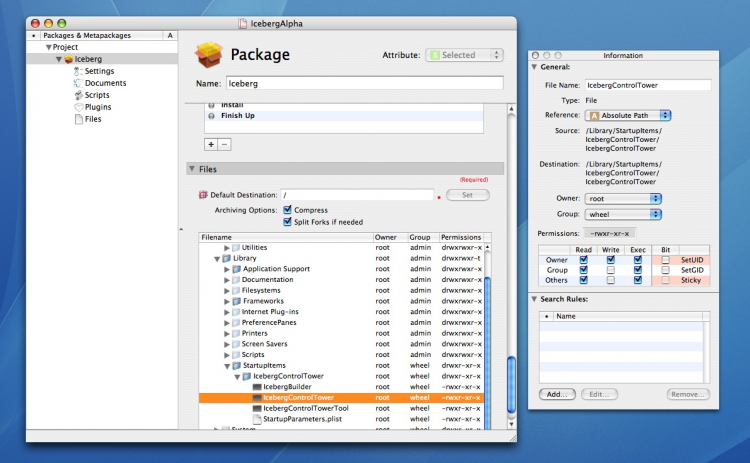Click the Frameworks folder icon
Viewport: 750px width, 463px height.
[x=236, y=301]
